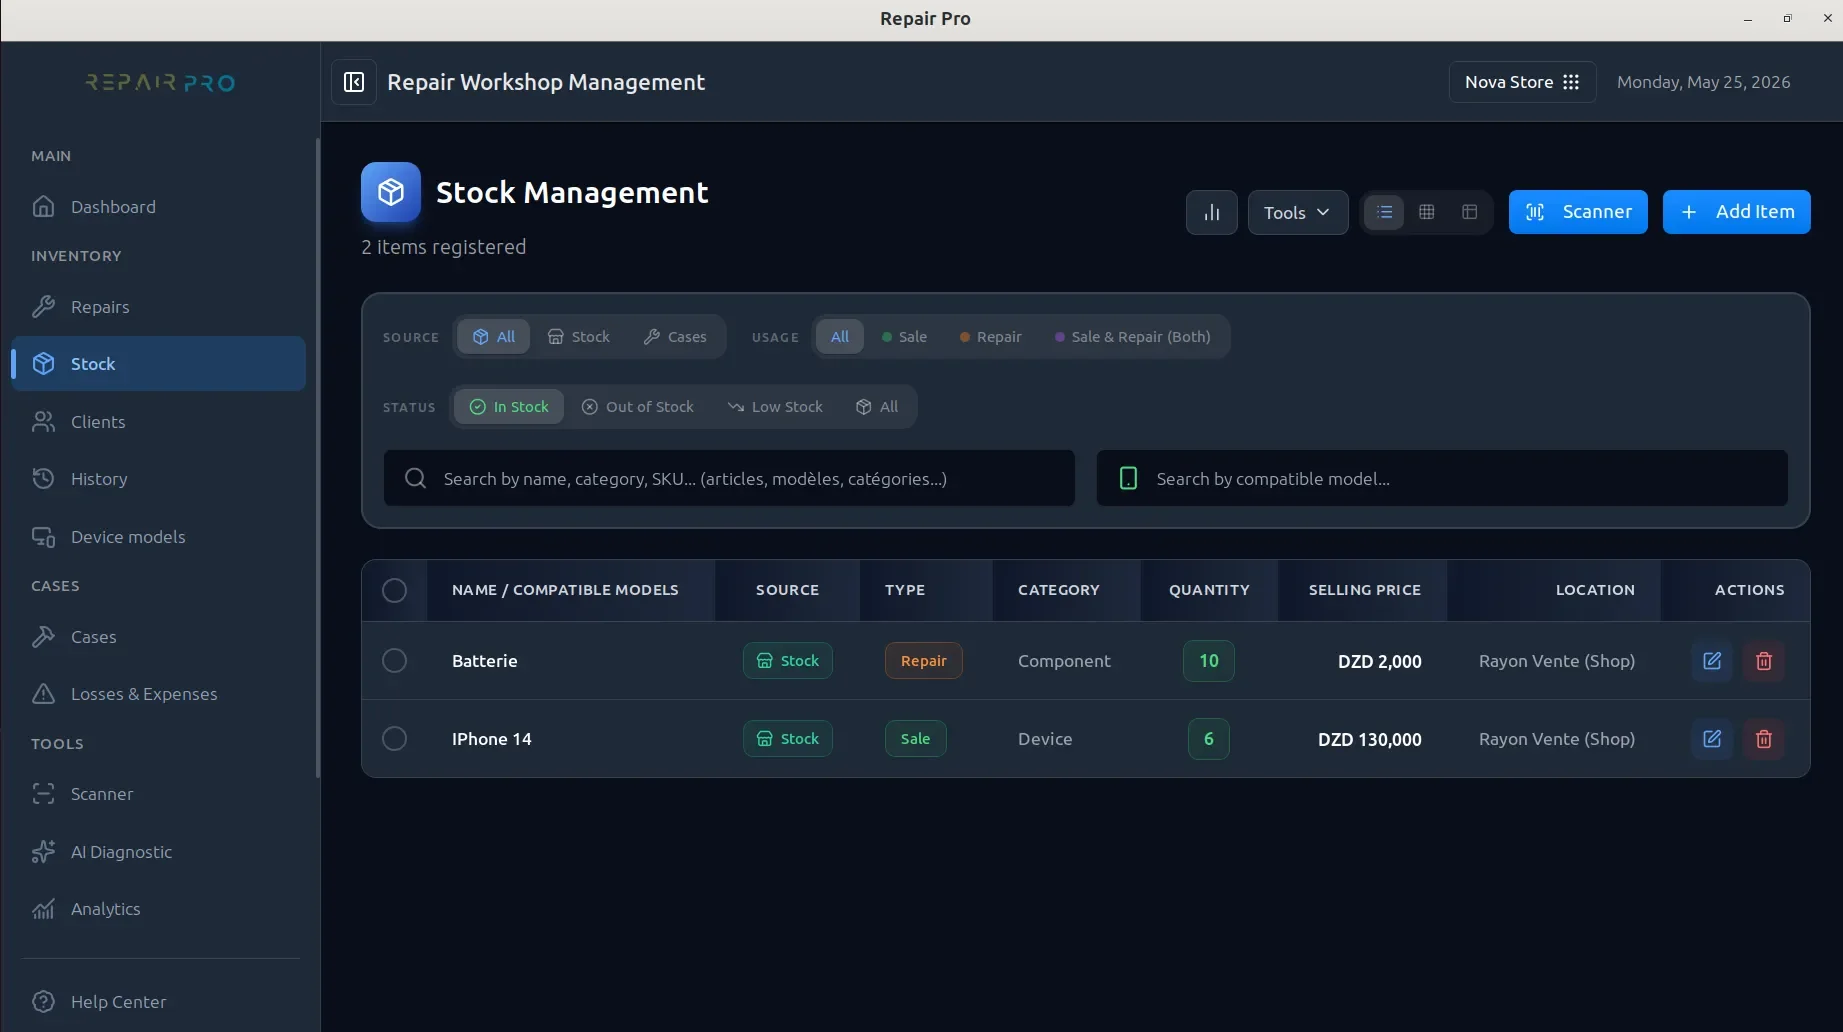Click the Sale type badge on IPhone 14
Viewport: 1843px width, 1032px height.
915,739
